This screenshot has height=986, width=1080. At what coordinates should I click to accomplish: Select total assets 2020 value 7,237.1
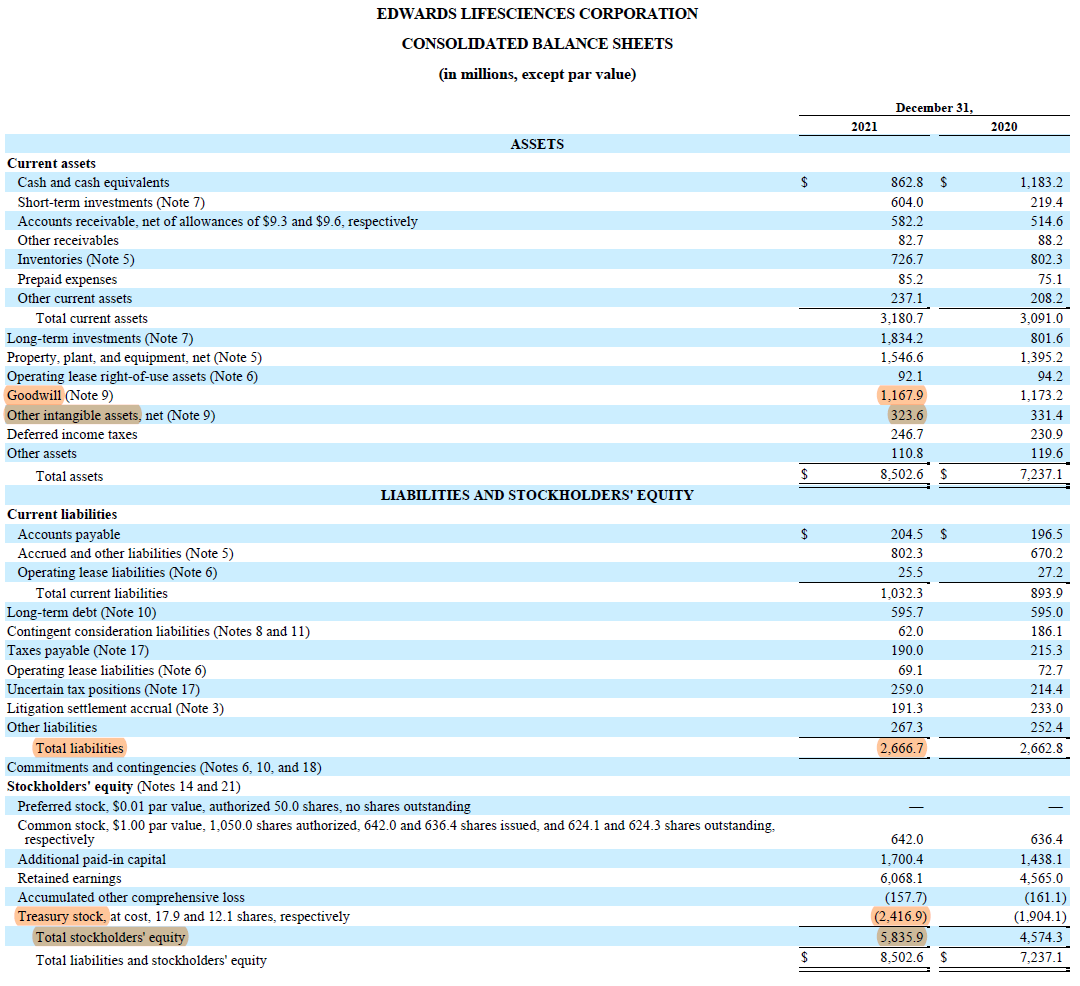[1041, 474]
